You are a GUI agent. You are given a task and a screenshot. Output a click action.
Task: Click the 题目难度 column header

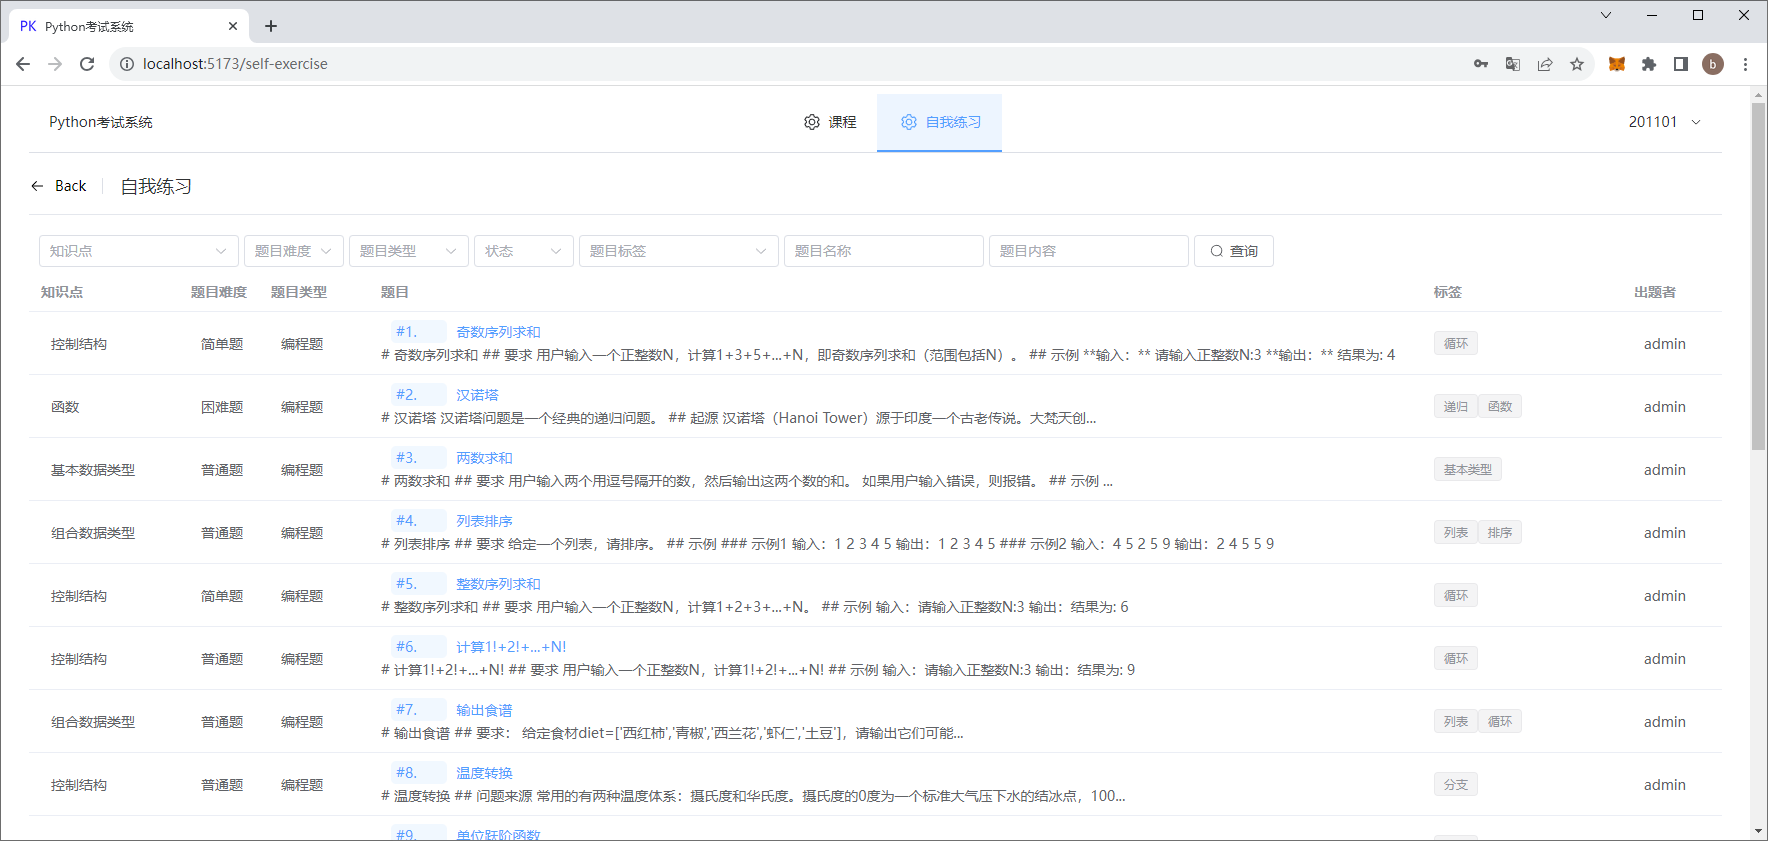[x=219, y=292]
